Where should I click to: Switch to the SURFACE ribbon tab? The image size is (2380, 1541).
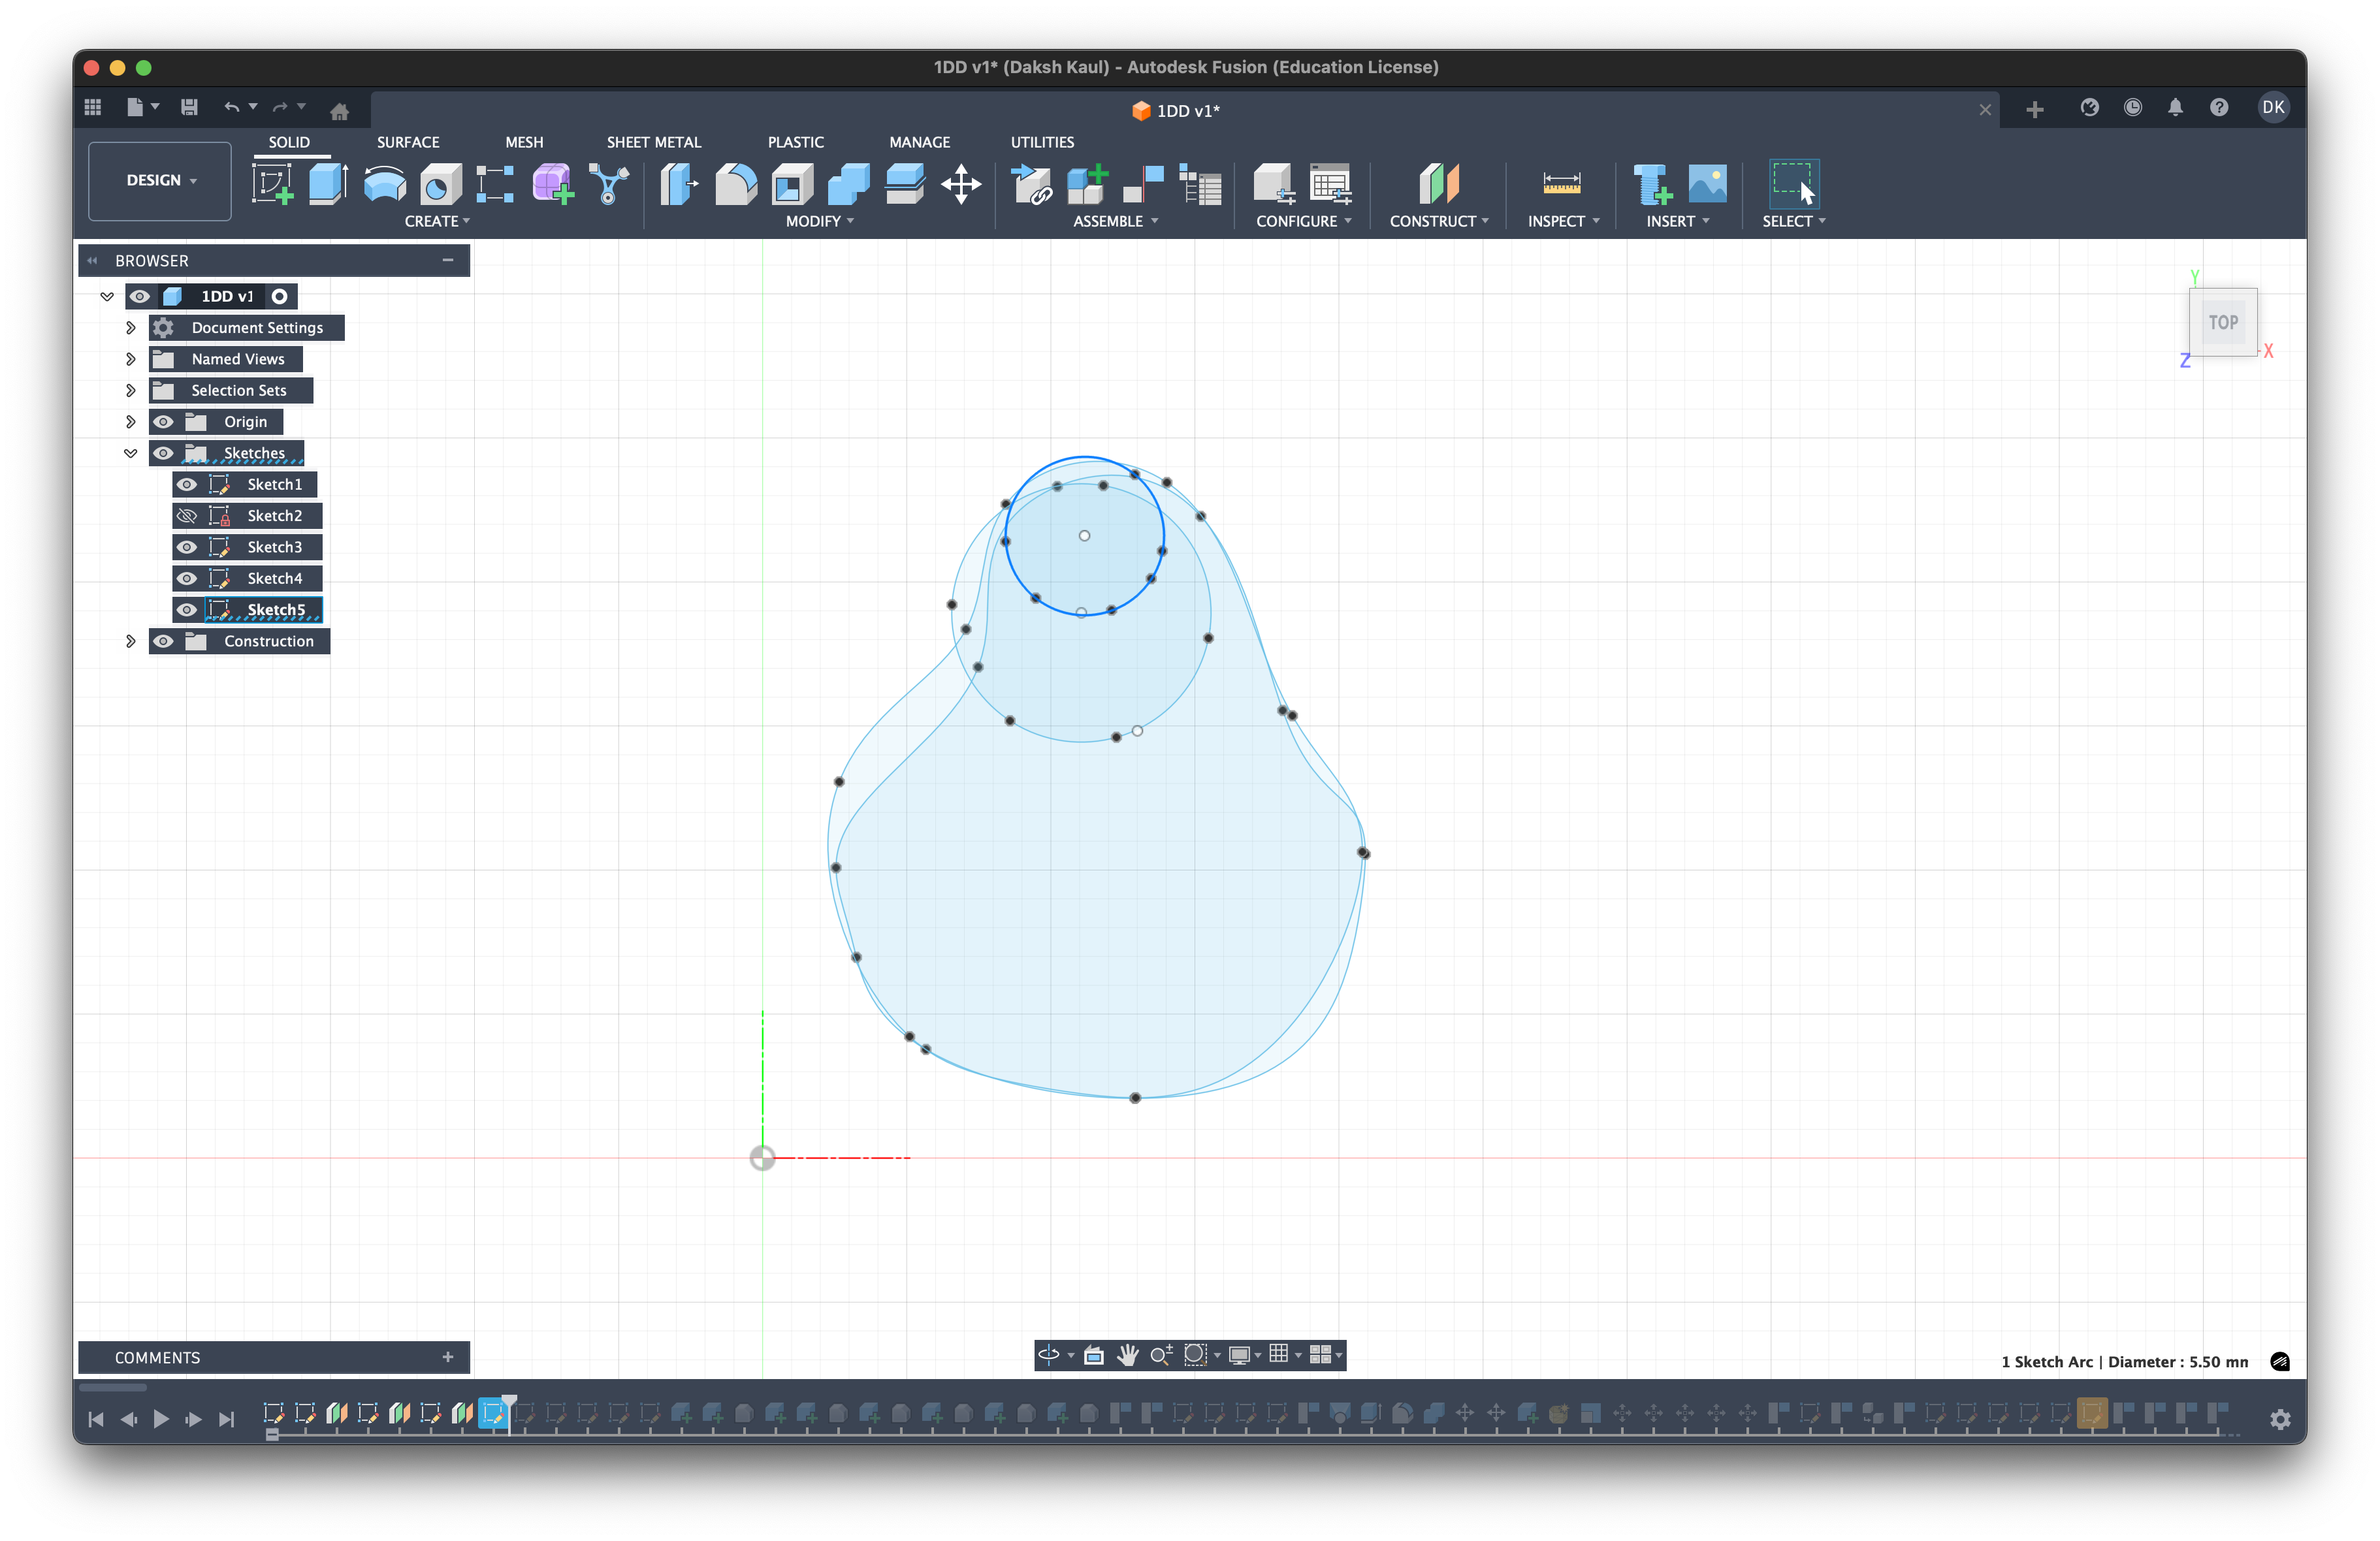pos(408,142)
